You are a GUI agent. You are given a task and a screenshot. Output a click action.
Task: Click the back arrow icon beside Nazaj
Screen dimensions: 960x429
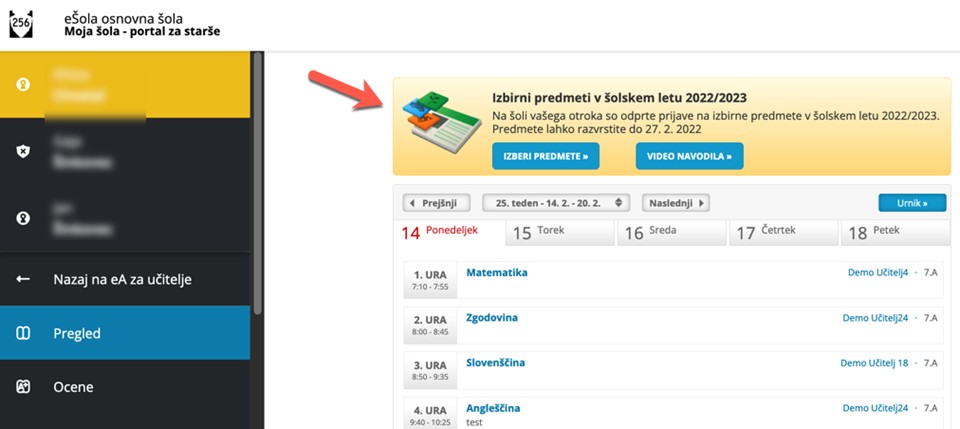click(23, 279)
